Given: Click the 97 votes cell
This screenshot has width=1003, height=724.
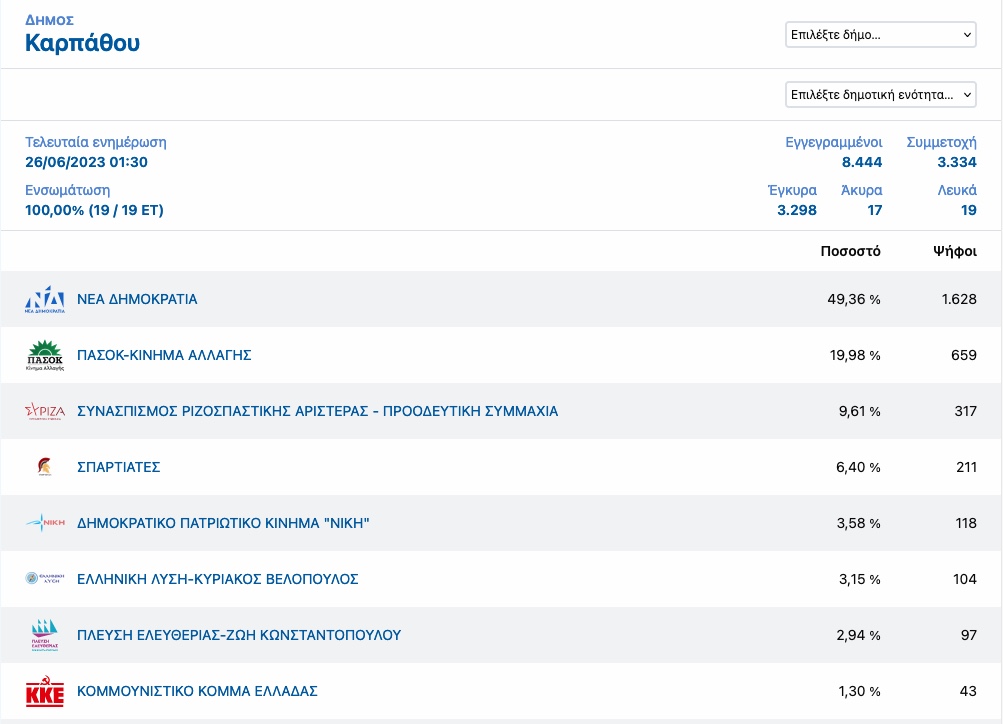Looking at the screenshot, I should (968, 635).
